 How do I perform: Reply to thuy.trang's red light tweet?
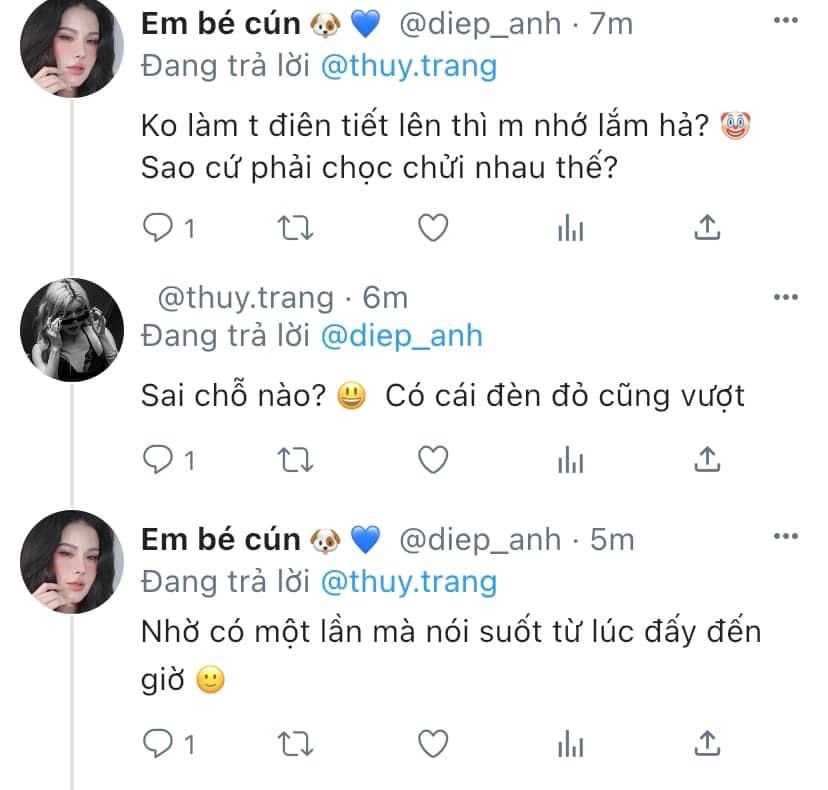tap(158, 459)
